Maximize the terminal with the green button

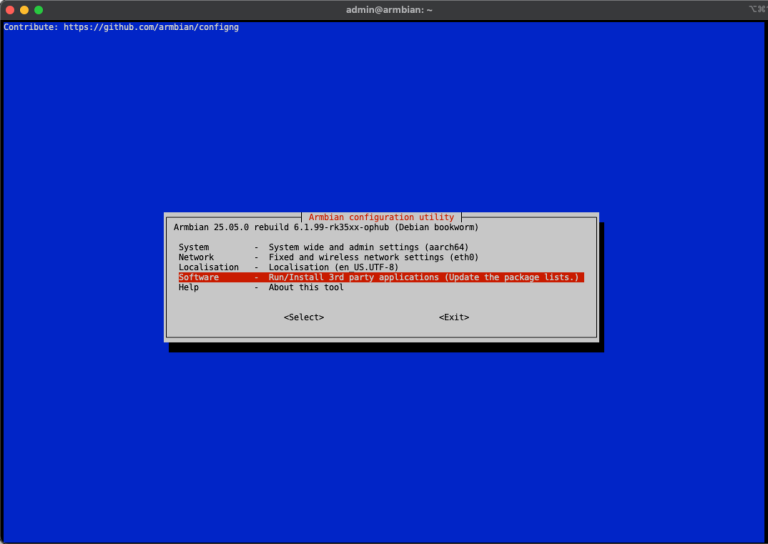click(x=39, y=9)
